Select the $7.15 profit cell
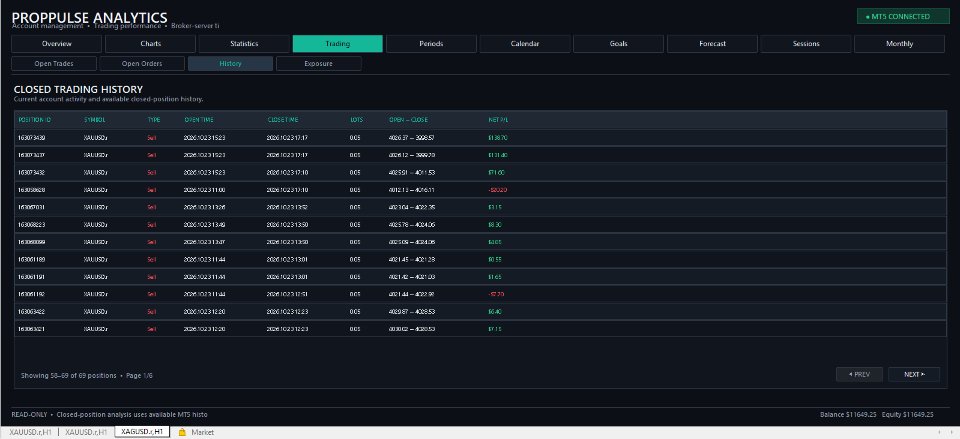 (x=495, y=329)
